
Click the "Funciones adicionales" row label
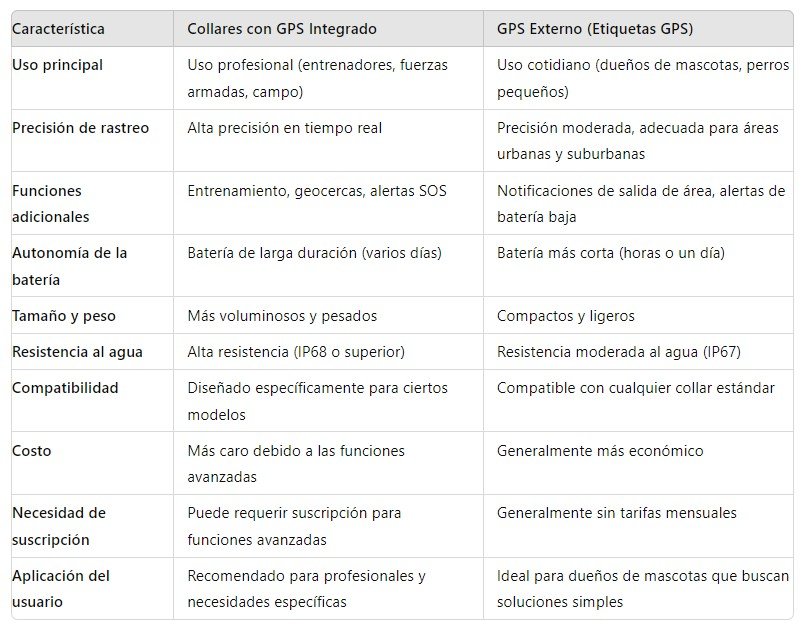50,203
